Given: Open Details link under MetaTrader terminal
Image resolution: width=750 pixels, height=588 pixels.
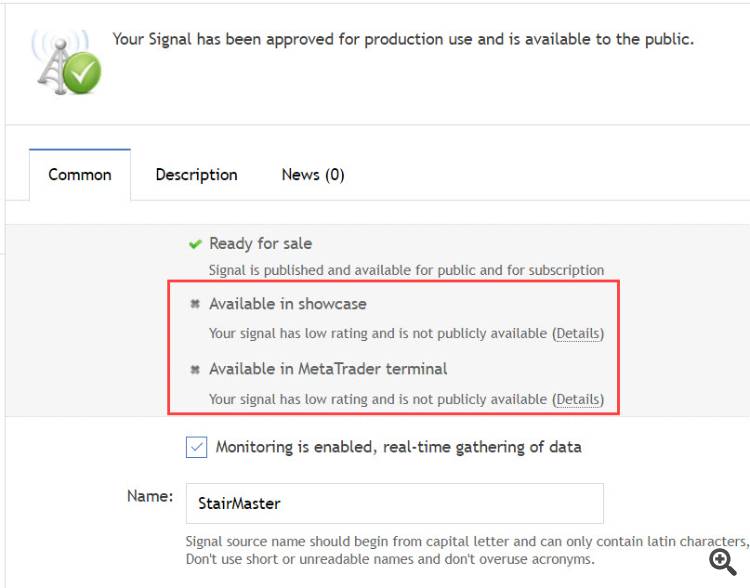Looking at the screenshot, I should coord(578,399).
